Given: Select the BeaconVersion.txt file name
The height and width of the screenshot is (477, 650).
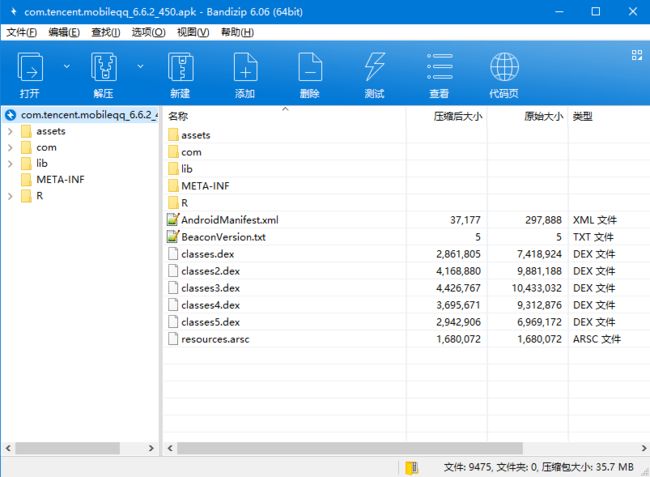Looking at the screenshot, I should (x=223, y=237).
